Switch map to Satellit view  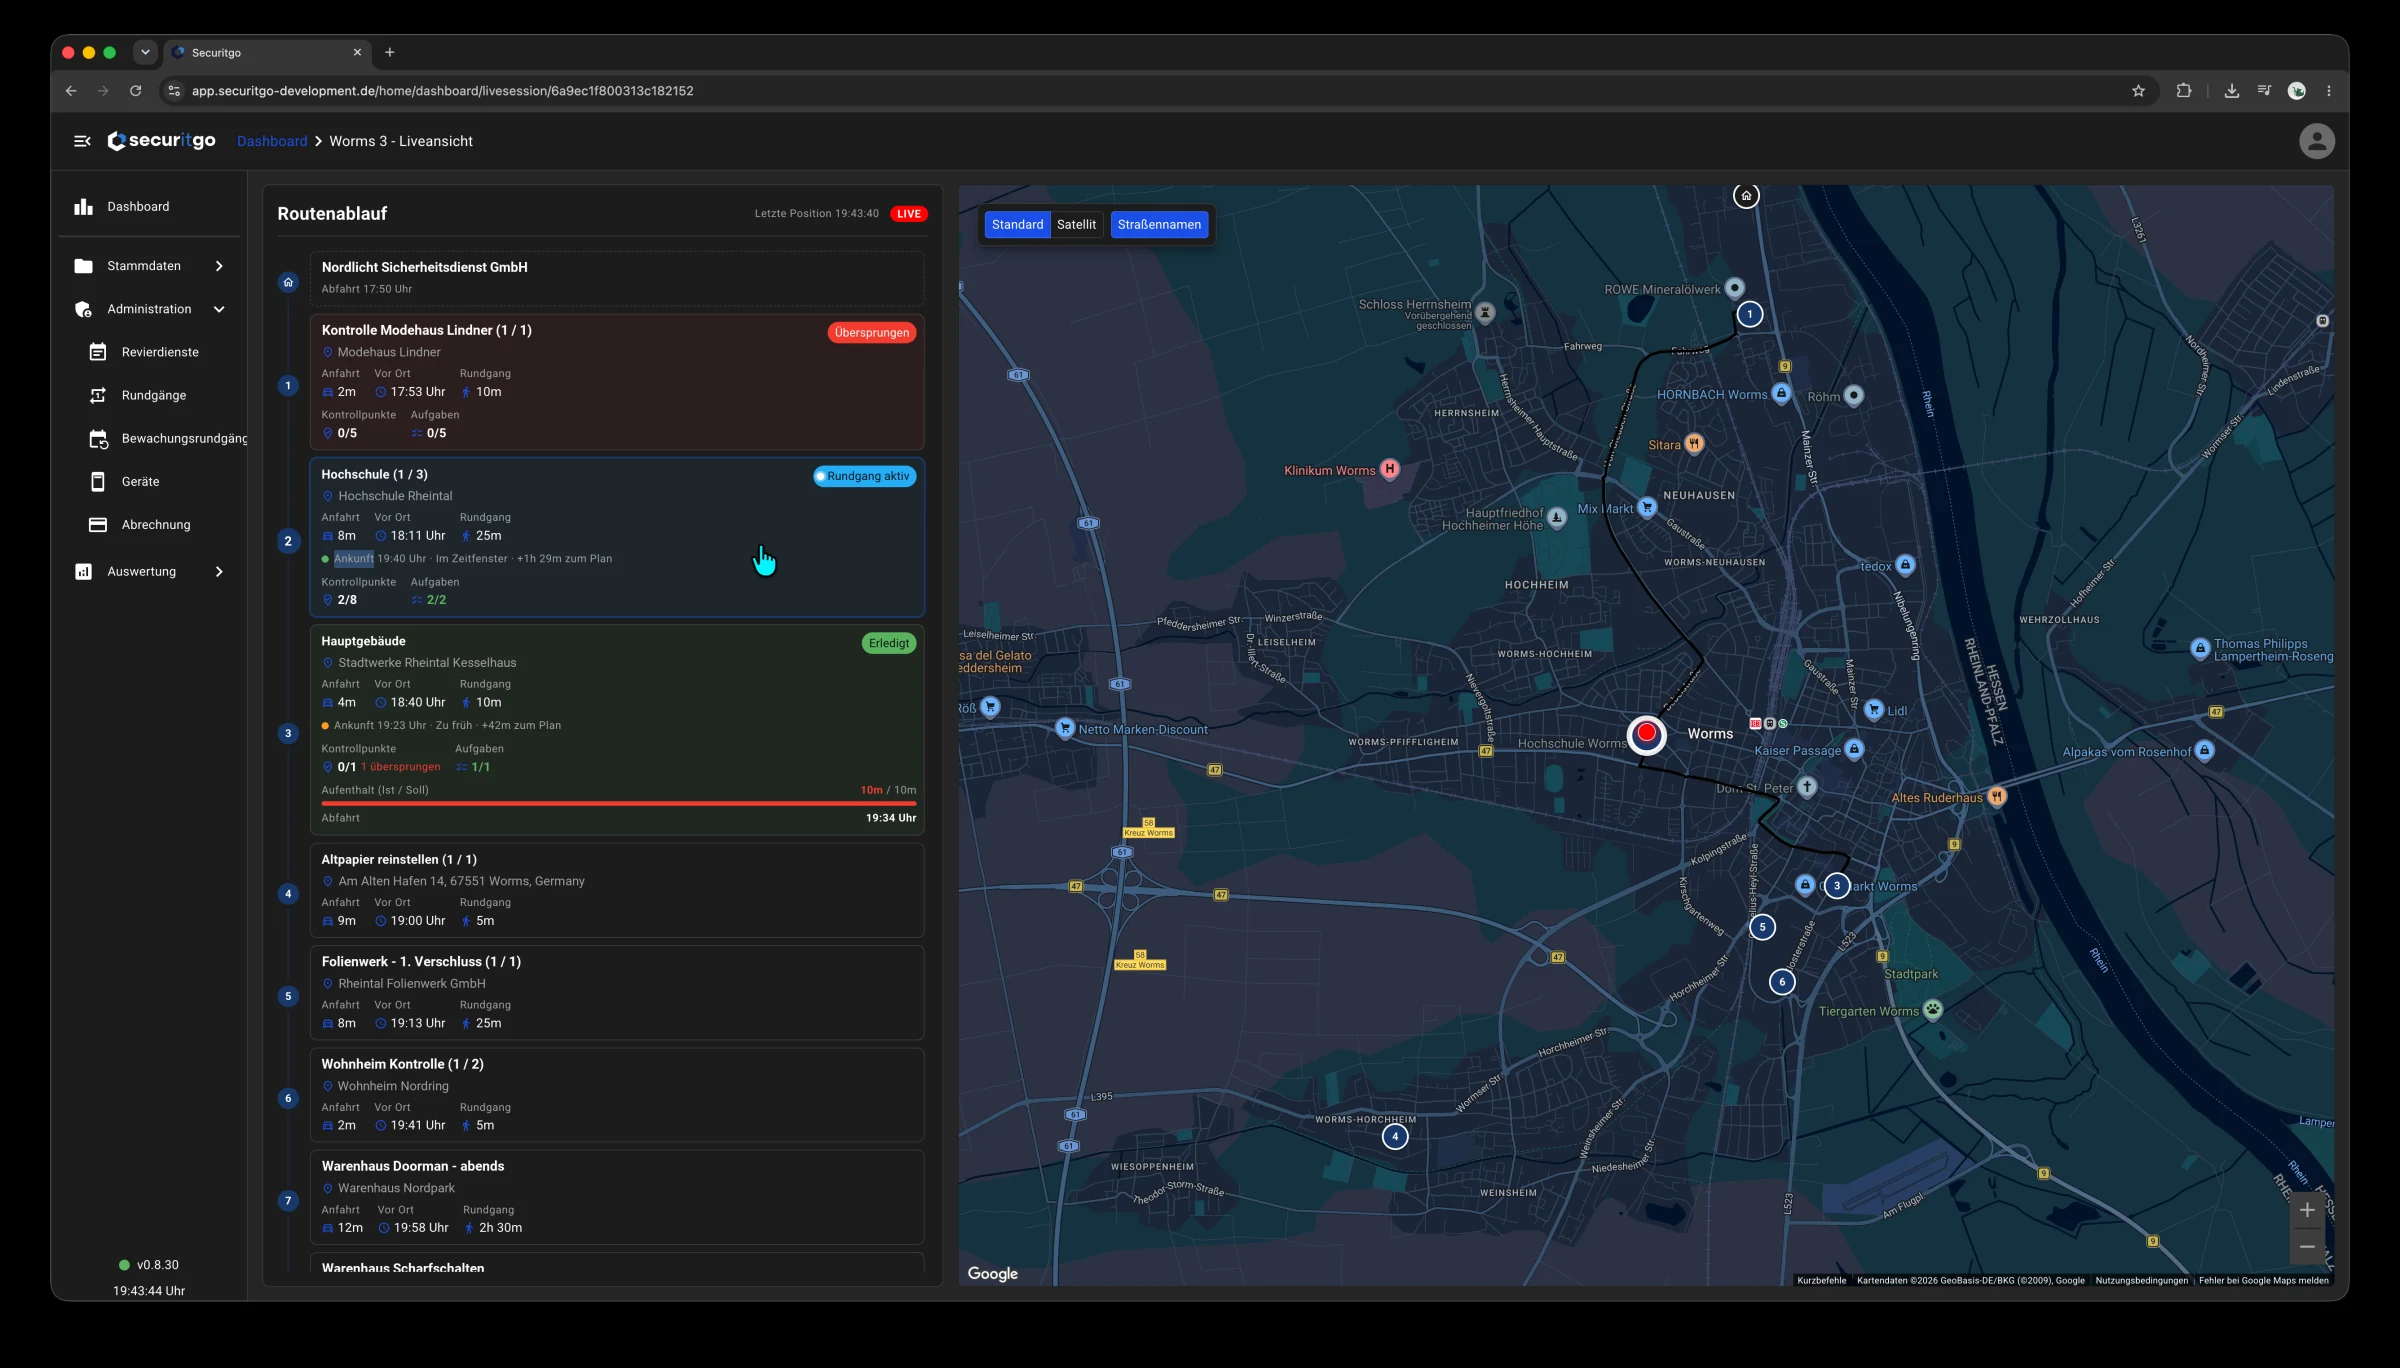click(x=1076, y=225)
